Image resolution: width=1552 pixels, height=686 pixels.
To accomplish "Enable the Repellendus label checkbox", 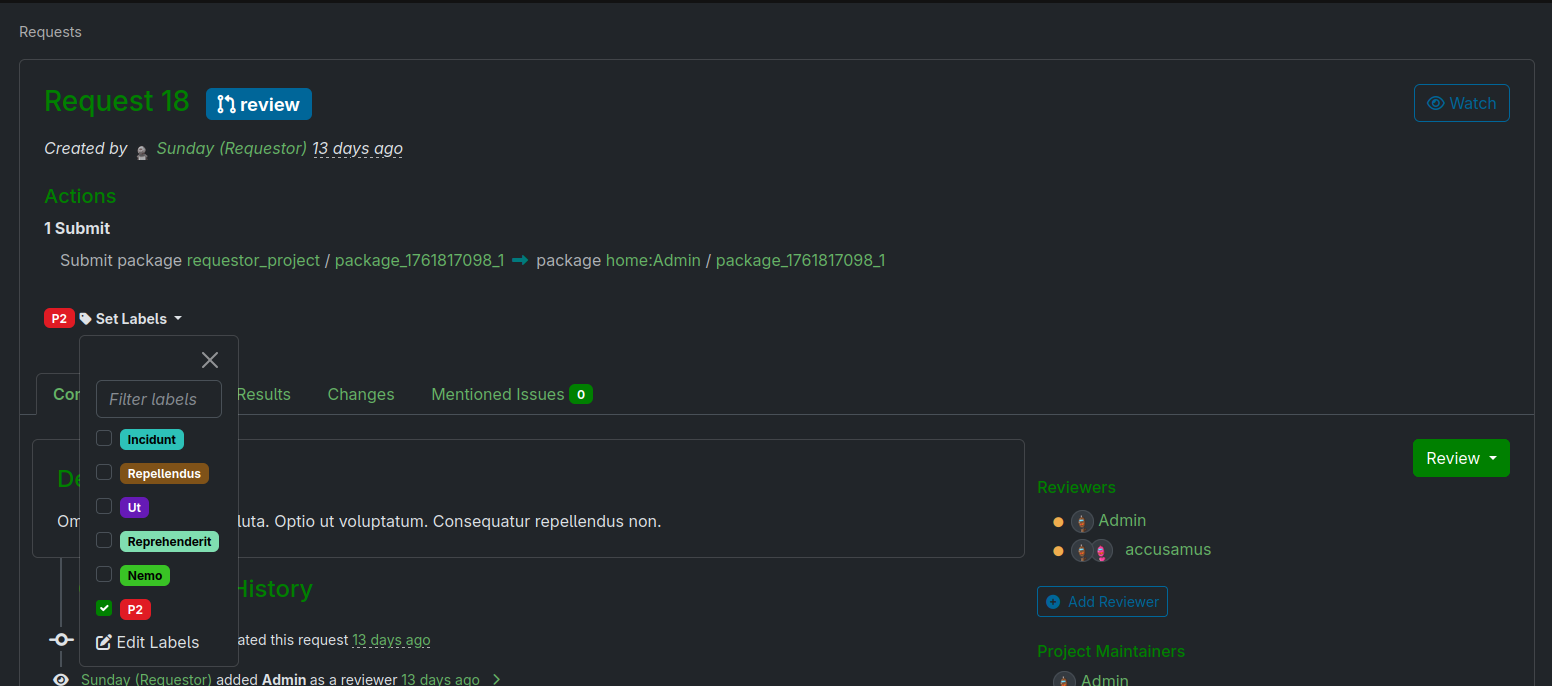I will click(x=104, y=472).
